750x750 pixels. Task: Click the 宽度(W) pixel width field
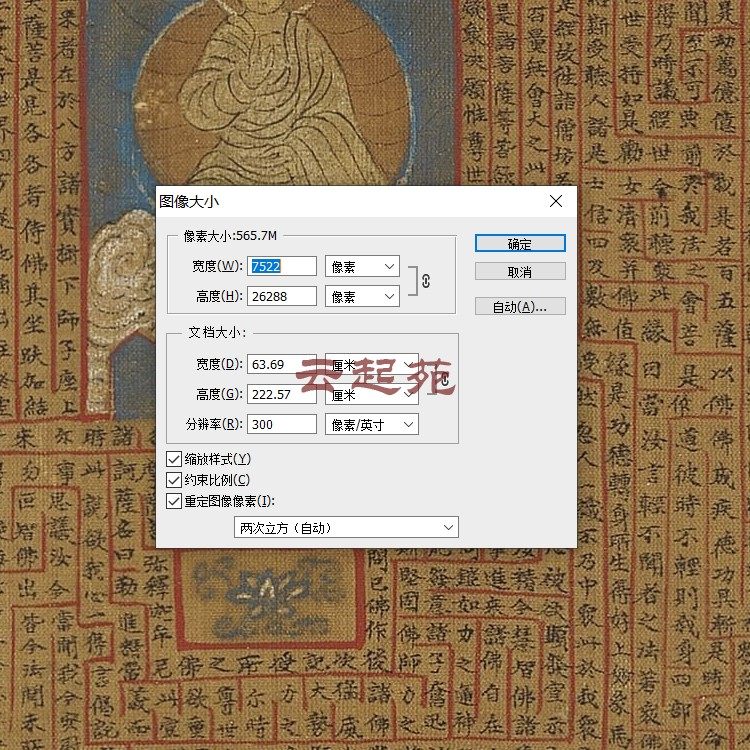[x=282, y=266]
